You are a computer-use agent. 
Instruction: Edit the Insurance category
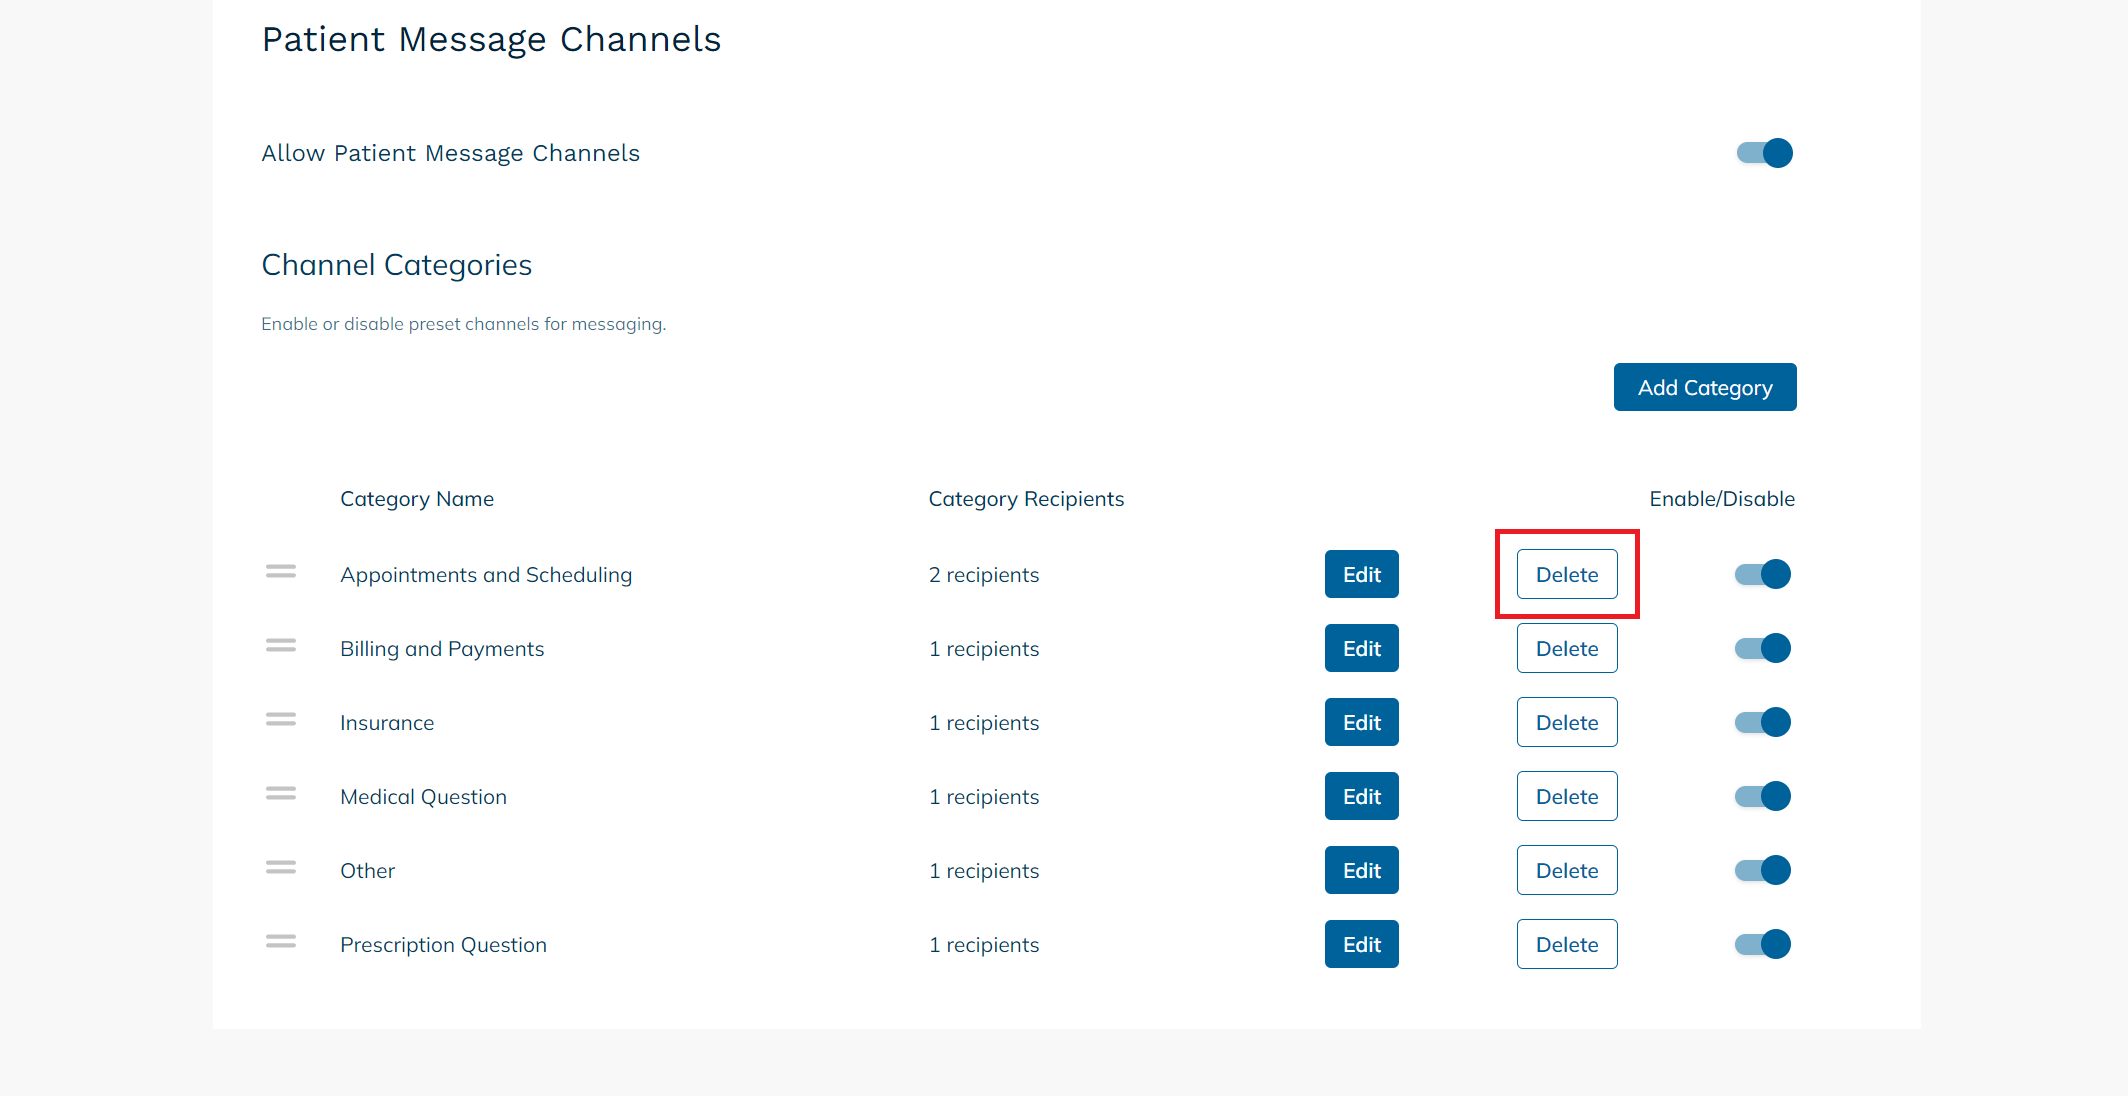(1362, 722)
